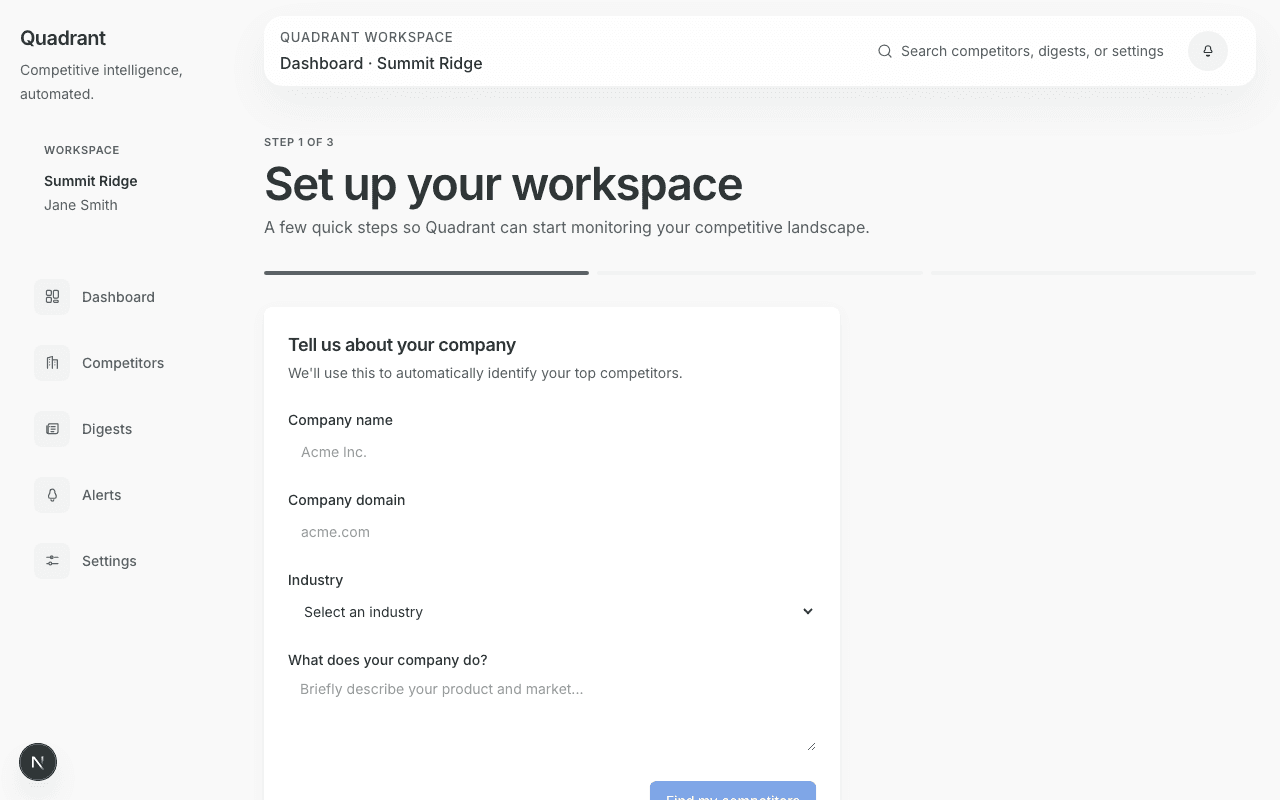Select the Settings sliders icon

point(52,561)
